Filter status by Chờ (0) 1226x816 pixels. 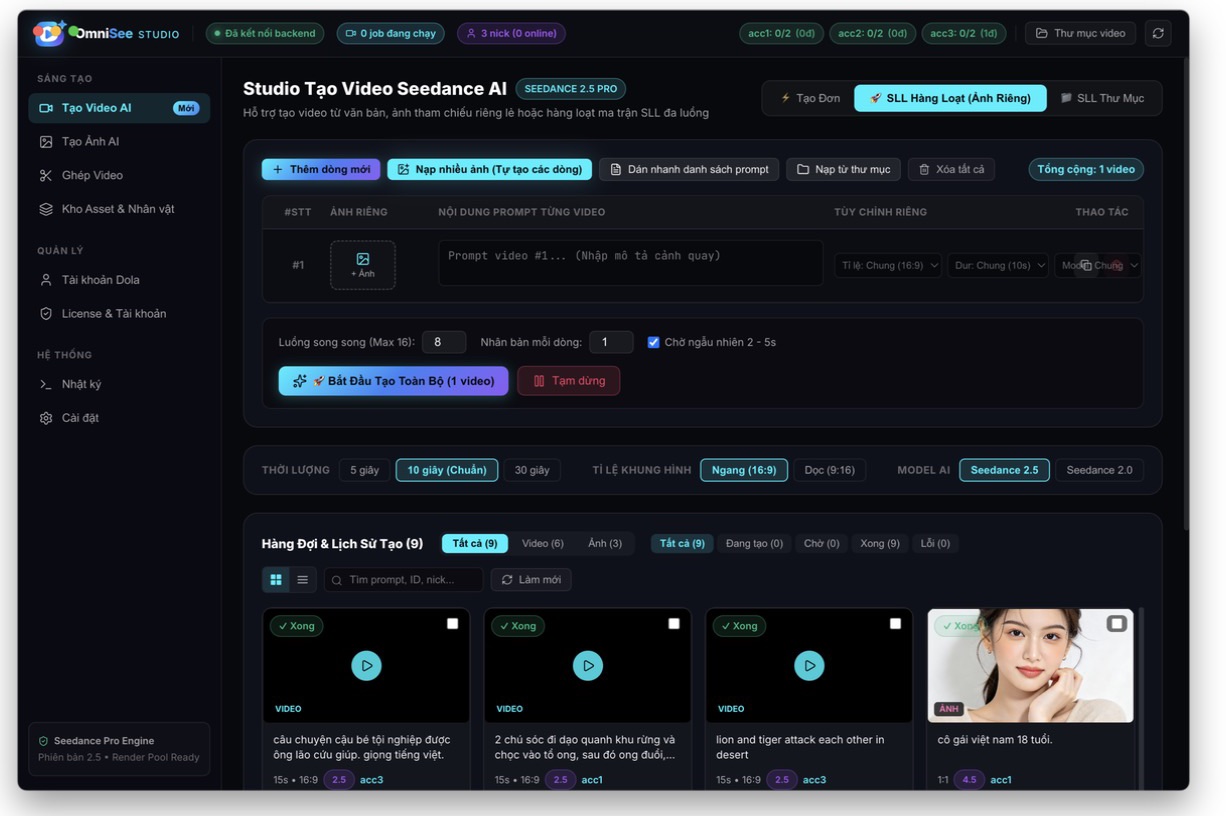[x=822, y=544]
